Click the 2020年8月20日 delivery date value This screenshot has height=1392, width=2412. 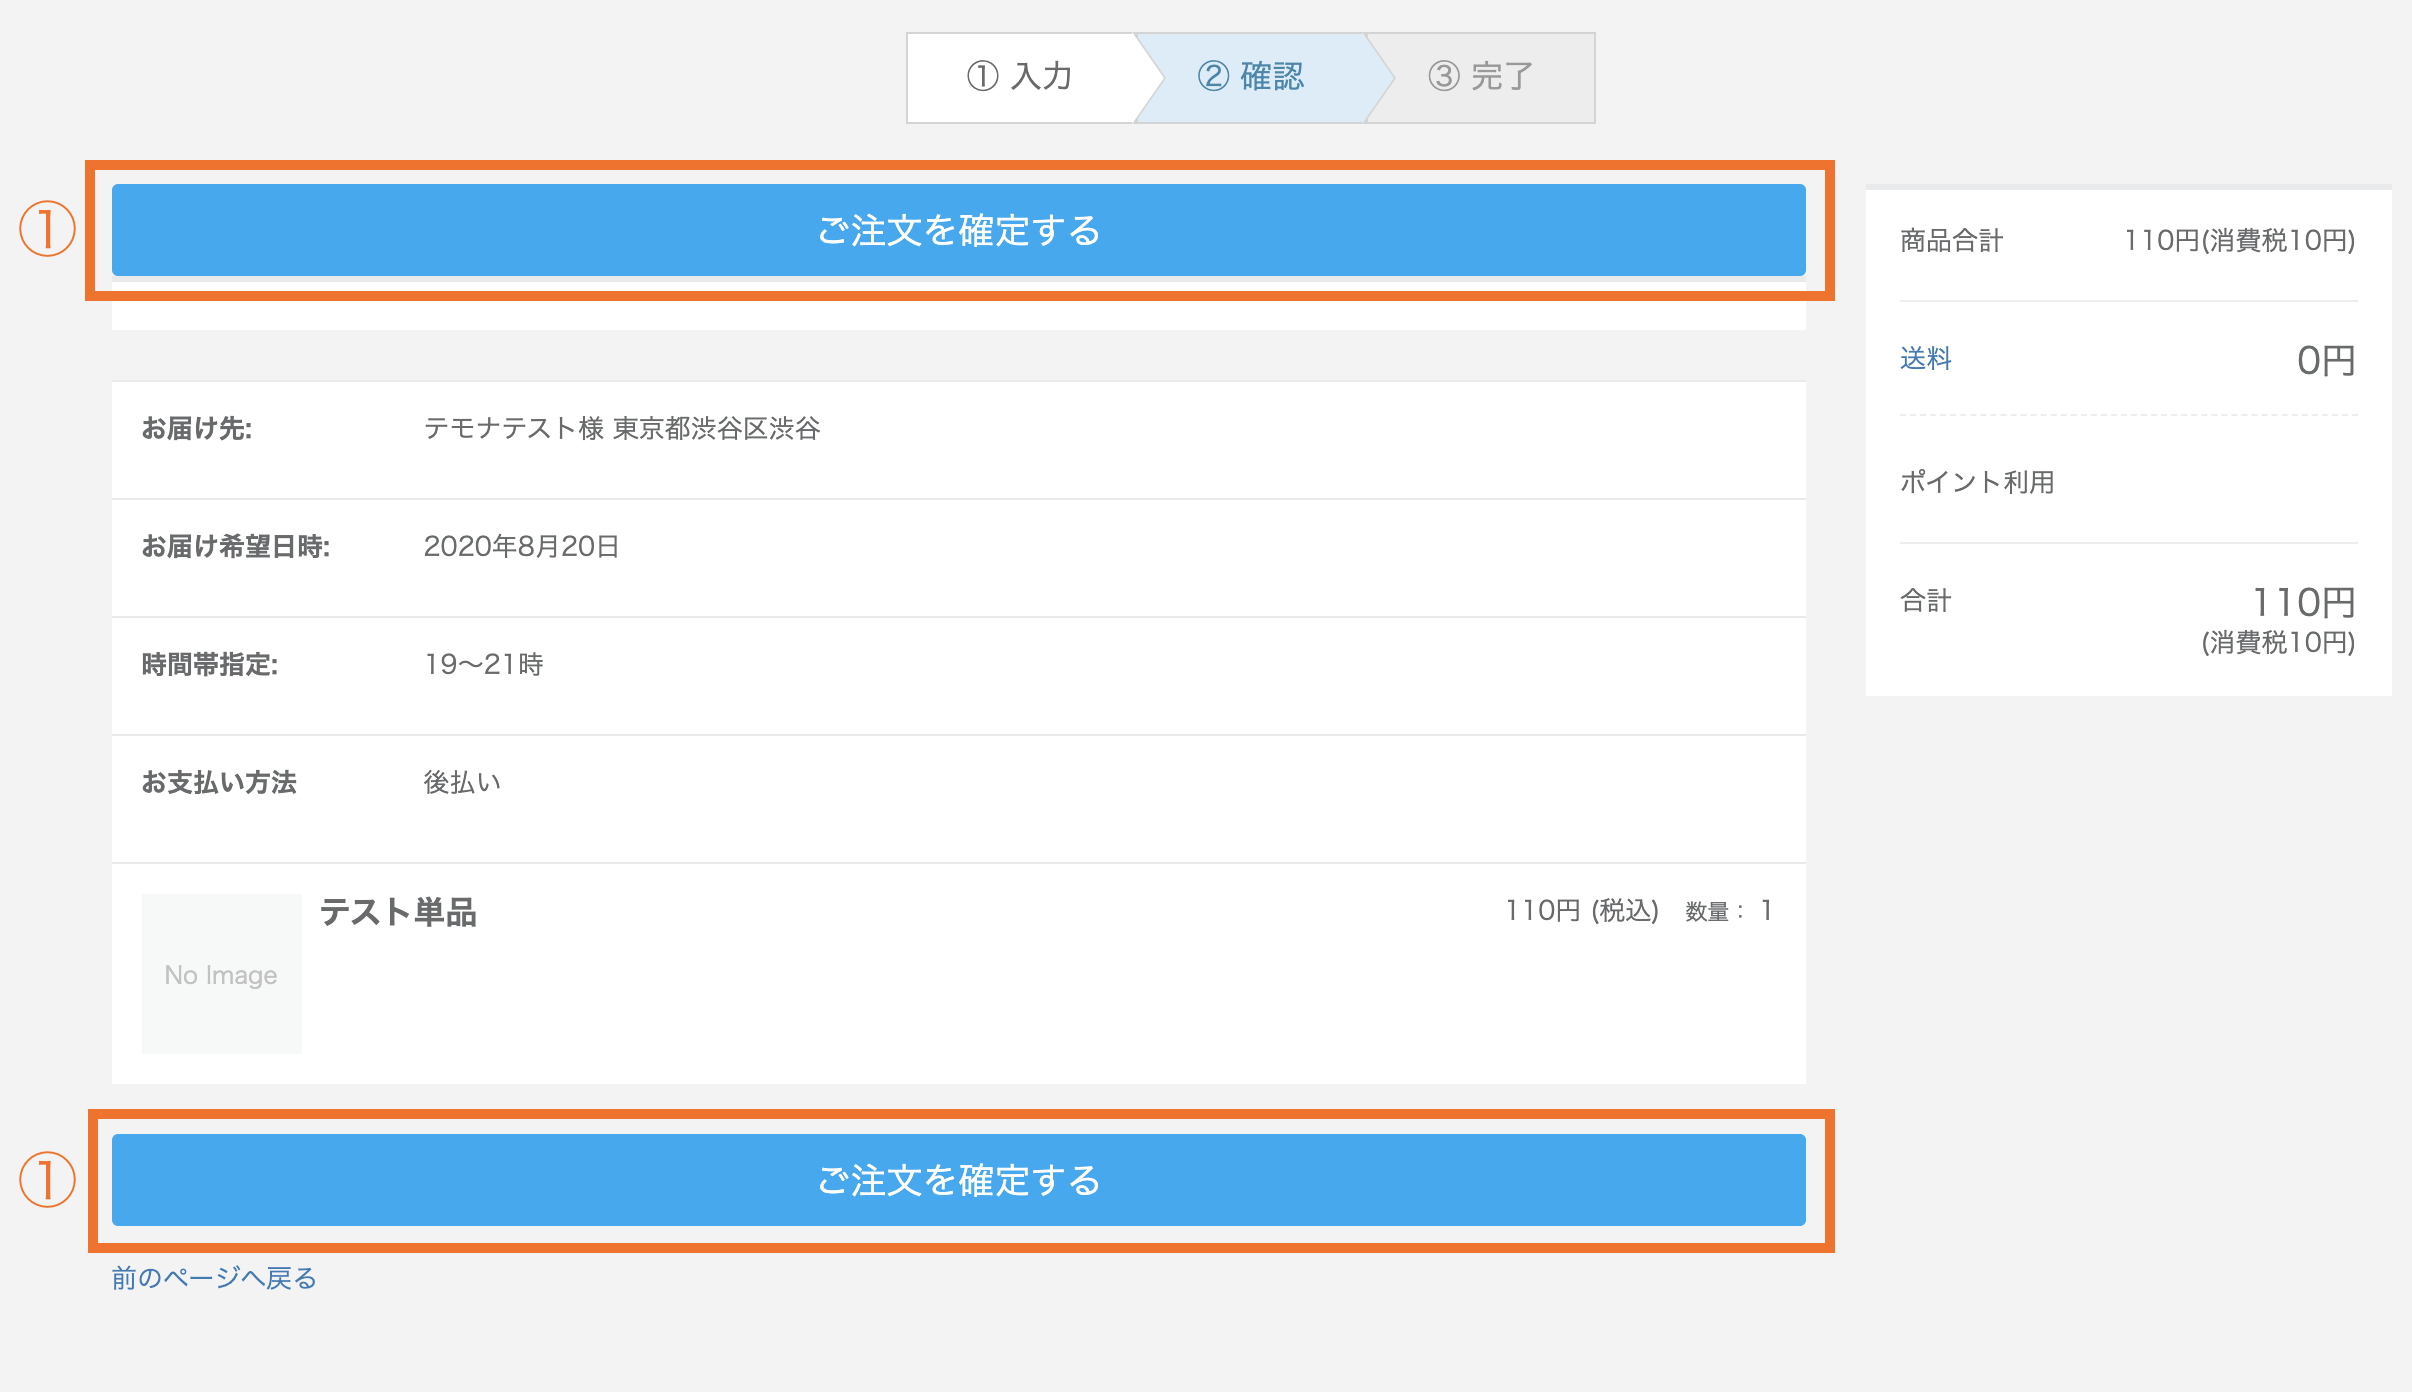[521, 547]
